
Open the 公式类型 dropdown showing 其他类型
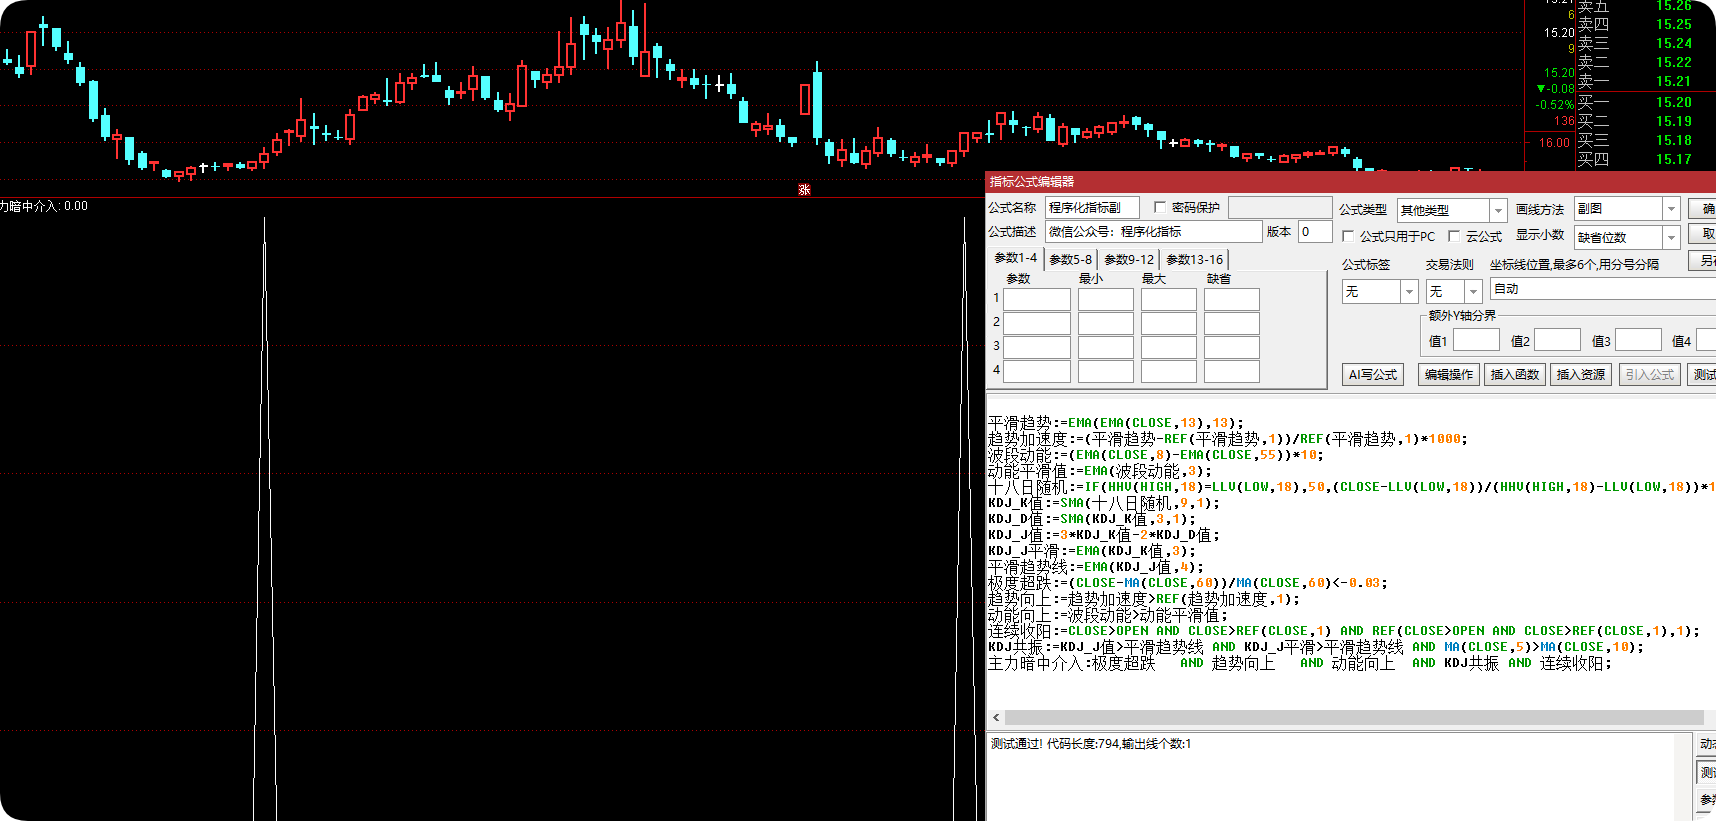click(1451, 210)
